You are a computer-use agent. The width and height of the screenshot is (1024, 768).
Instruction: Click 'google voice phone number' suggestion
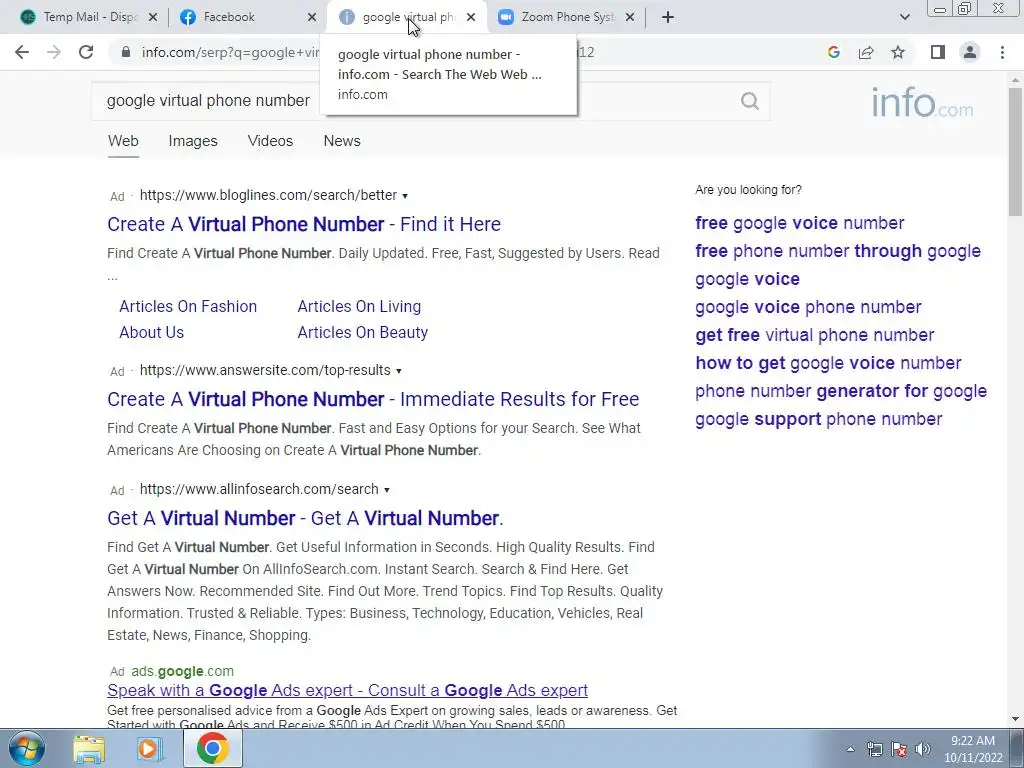(808, 307)
